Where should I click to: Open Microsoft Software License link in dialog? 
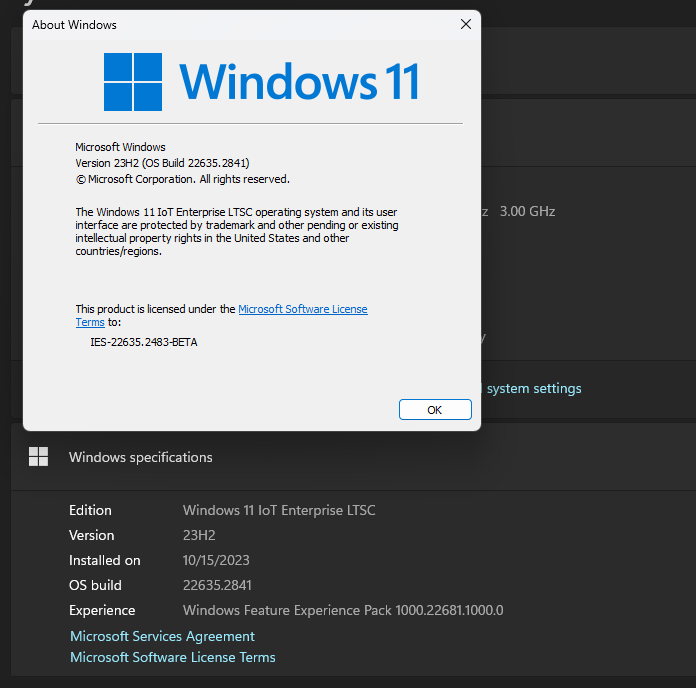tap(303, 309)
